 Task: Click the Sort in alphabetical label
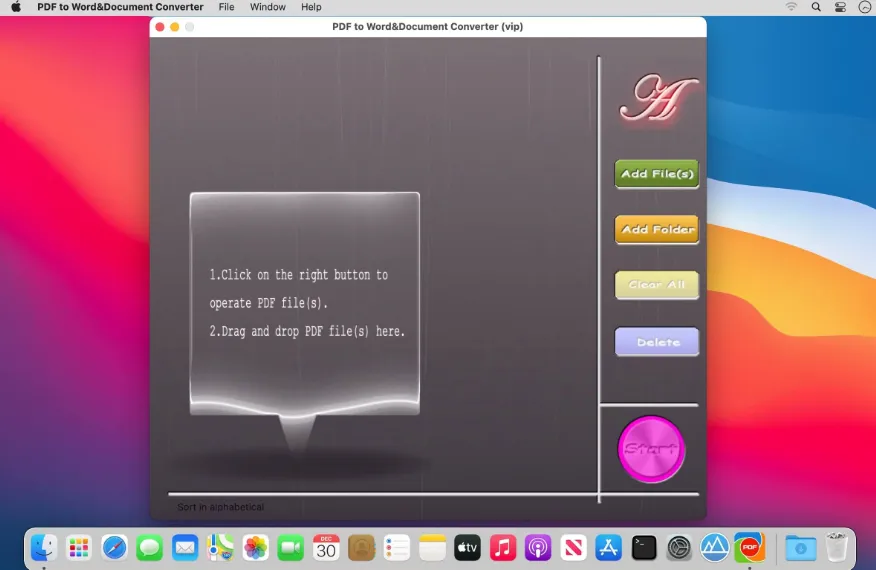tap(221, 507)
